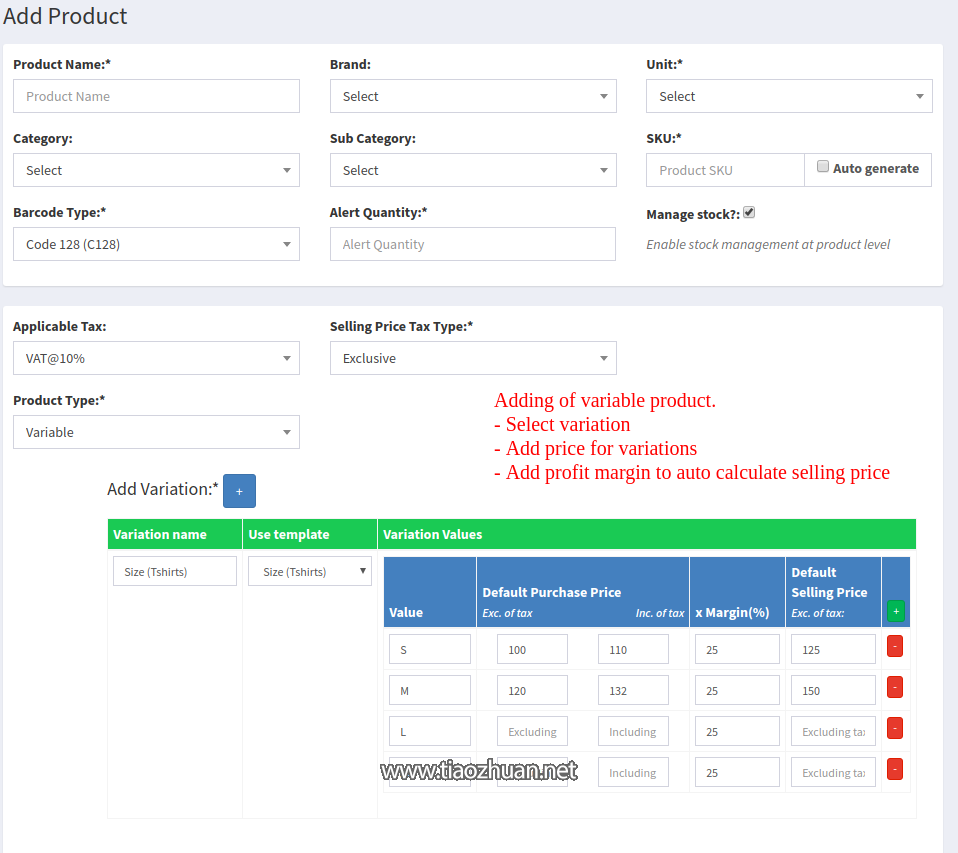
Task: Open the Unit dropdown
Action: (789, 96)
